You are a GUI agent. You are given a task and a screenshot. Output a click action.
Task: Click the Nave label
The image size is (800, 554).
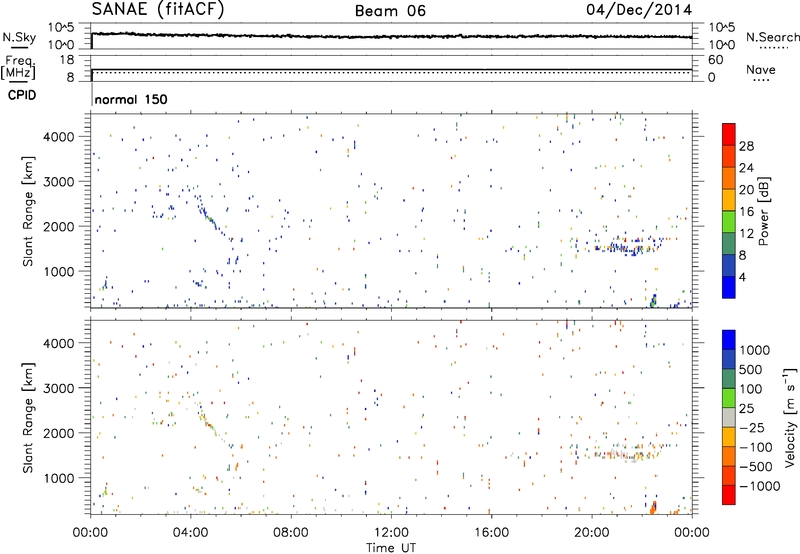[761, 69]
